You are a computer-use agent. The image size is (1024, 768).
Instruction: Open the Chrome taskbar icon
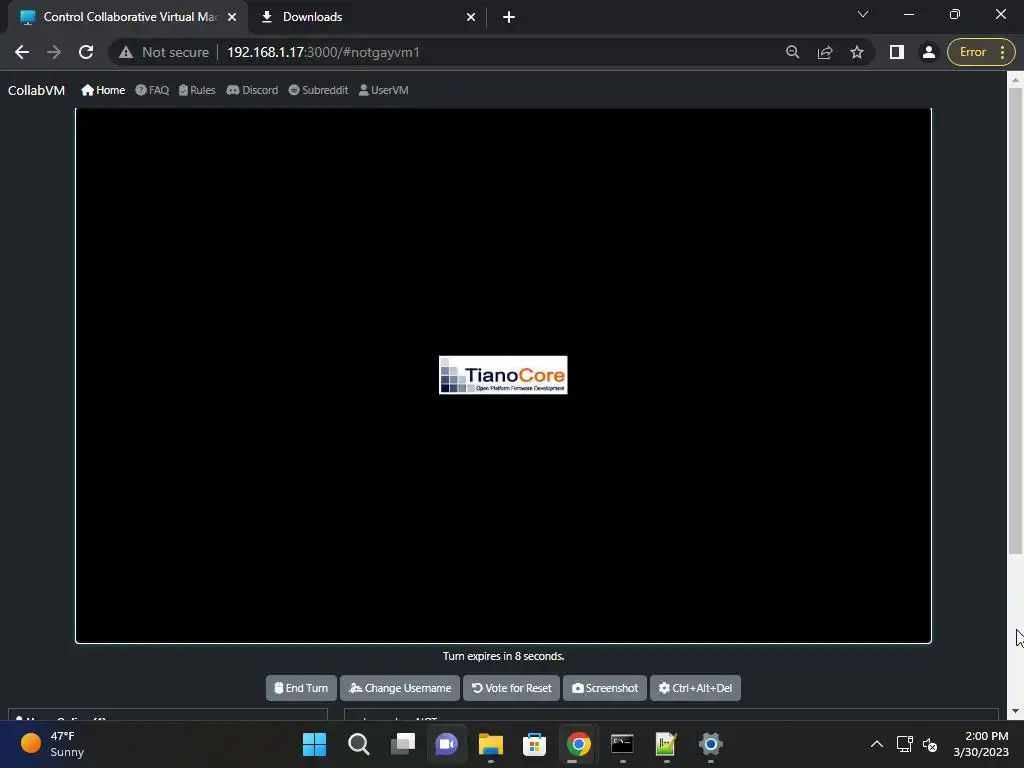[x=579, y=744]
